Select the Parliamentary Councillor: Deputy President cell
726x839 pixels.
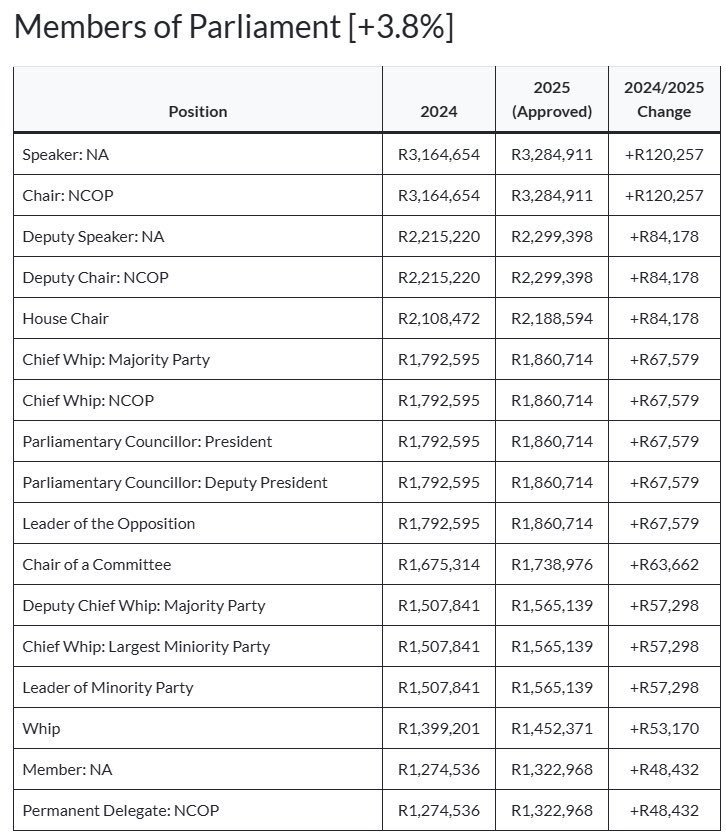pos(198,482)
